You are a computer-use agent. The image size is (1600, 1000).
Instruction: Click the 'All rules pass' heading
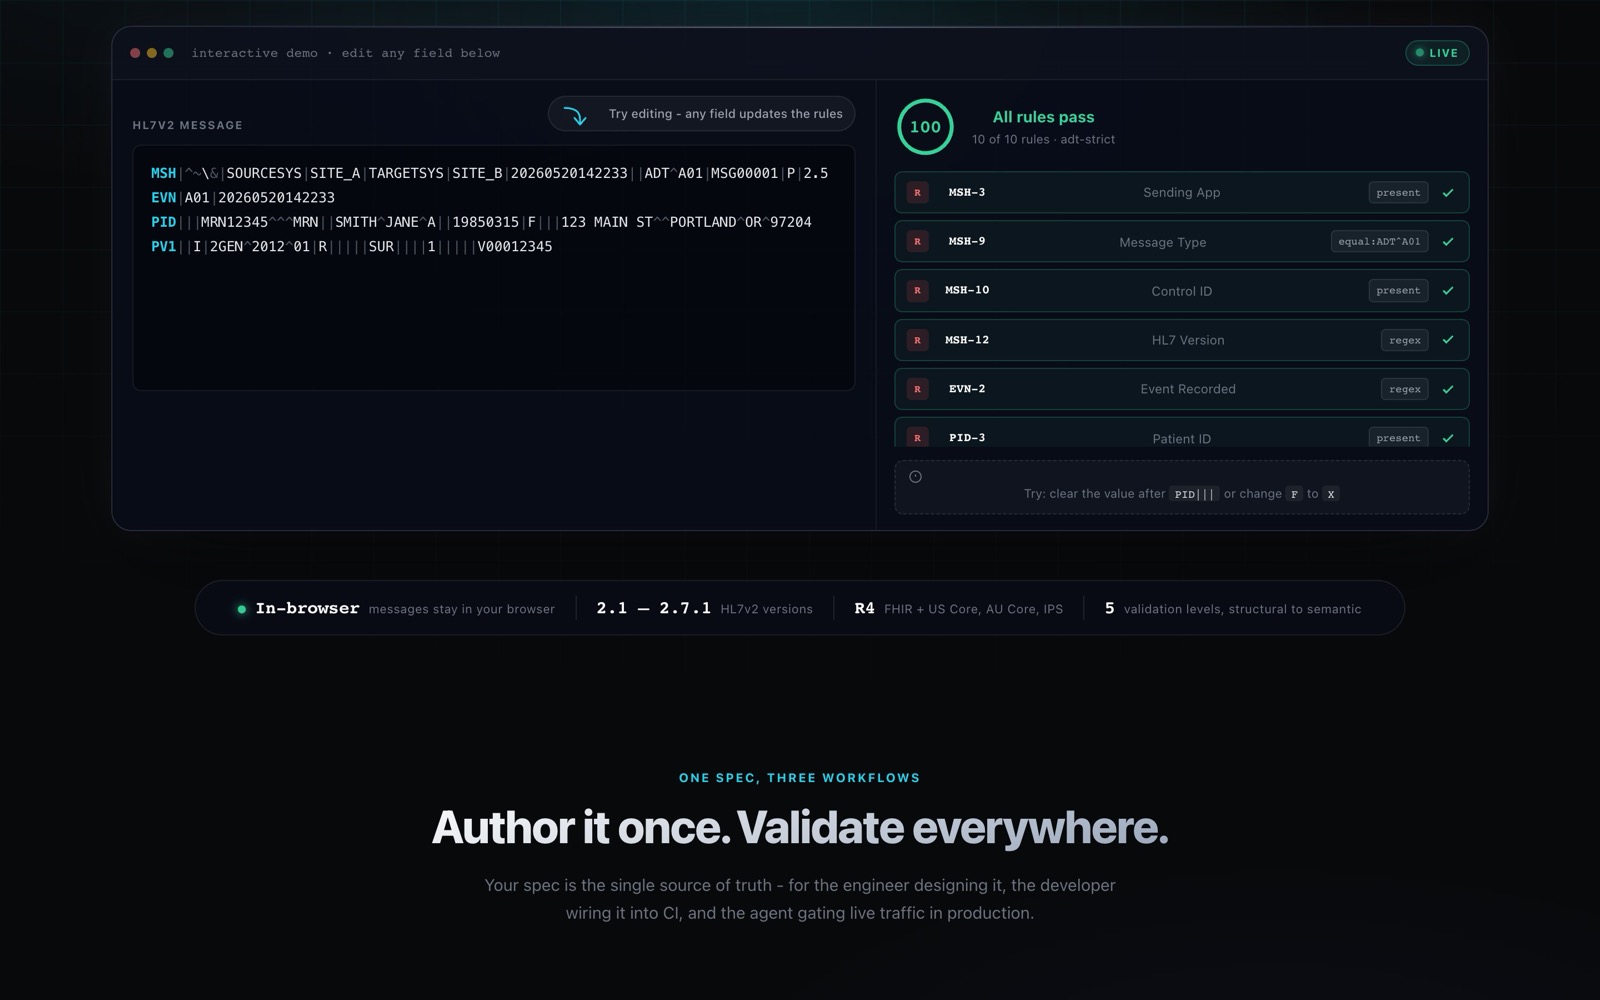point(1043,117)
